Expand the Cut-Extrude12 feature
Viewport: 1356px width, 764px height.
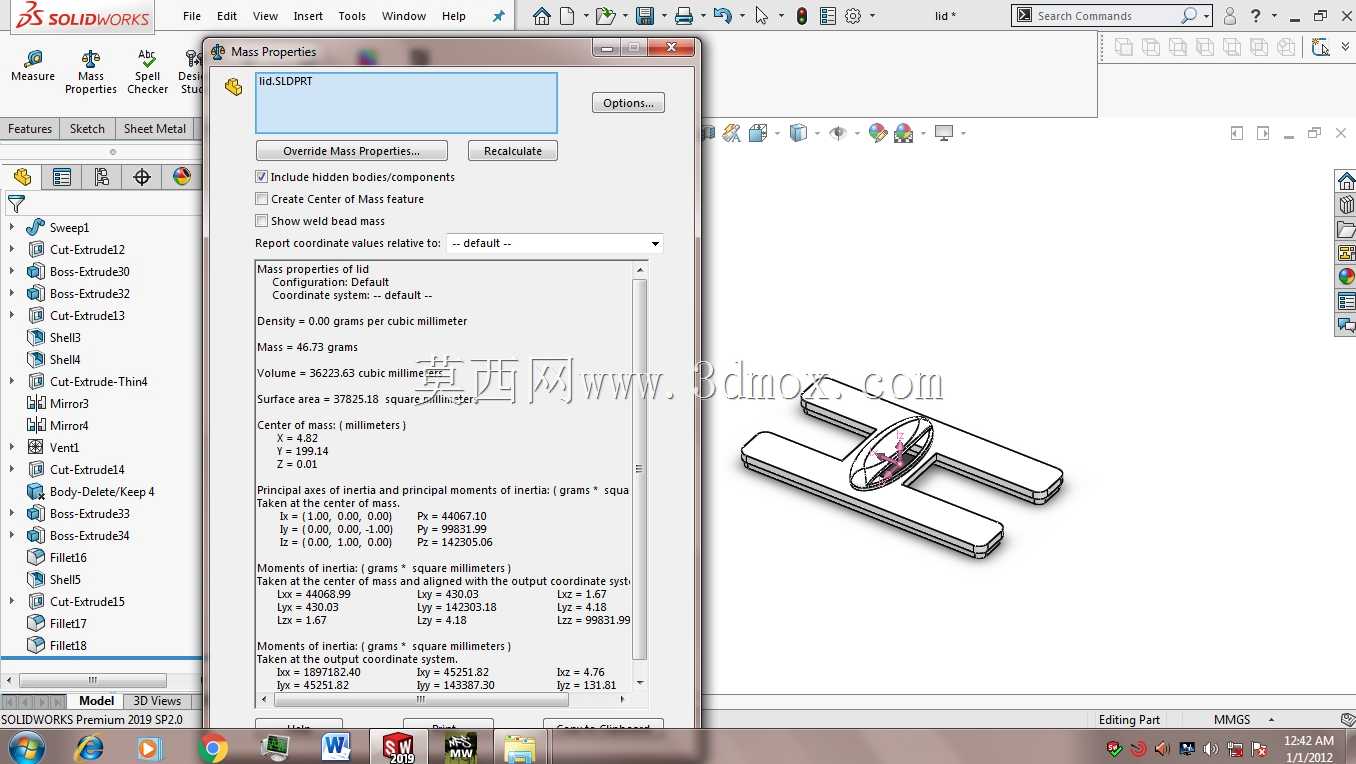pos(12,250)
